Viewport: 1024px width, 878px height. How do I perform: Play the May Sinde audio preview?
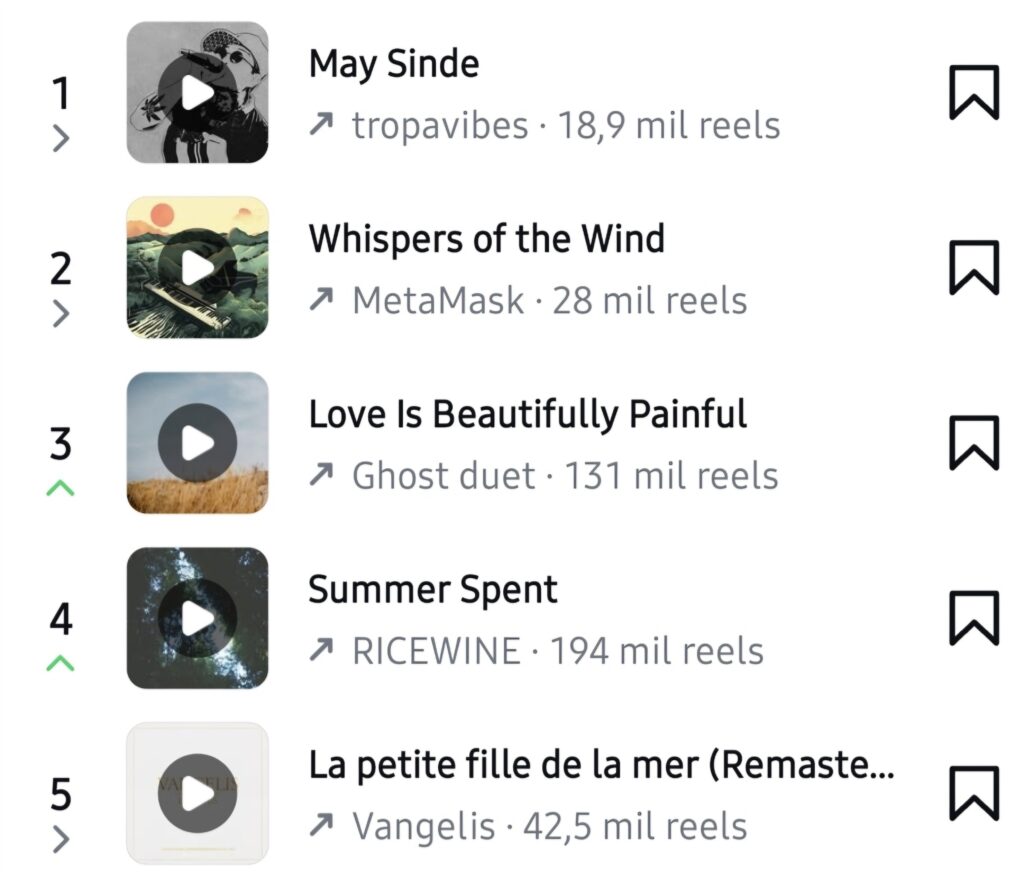coord(197,93)
